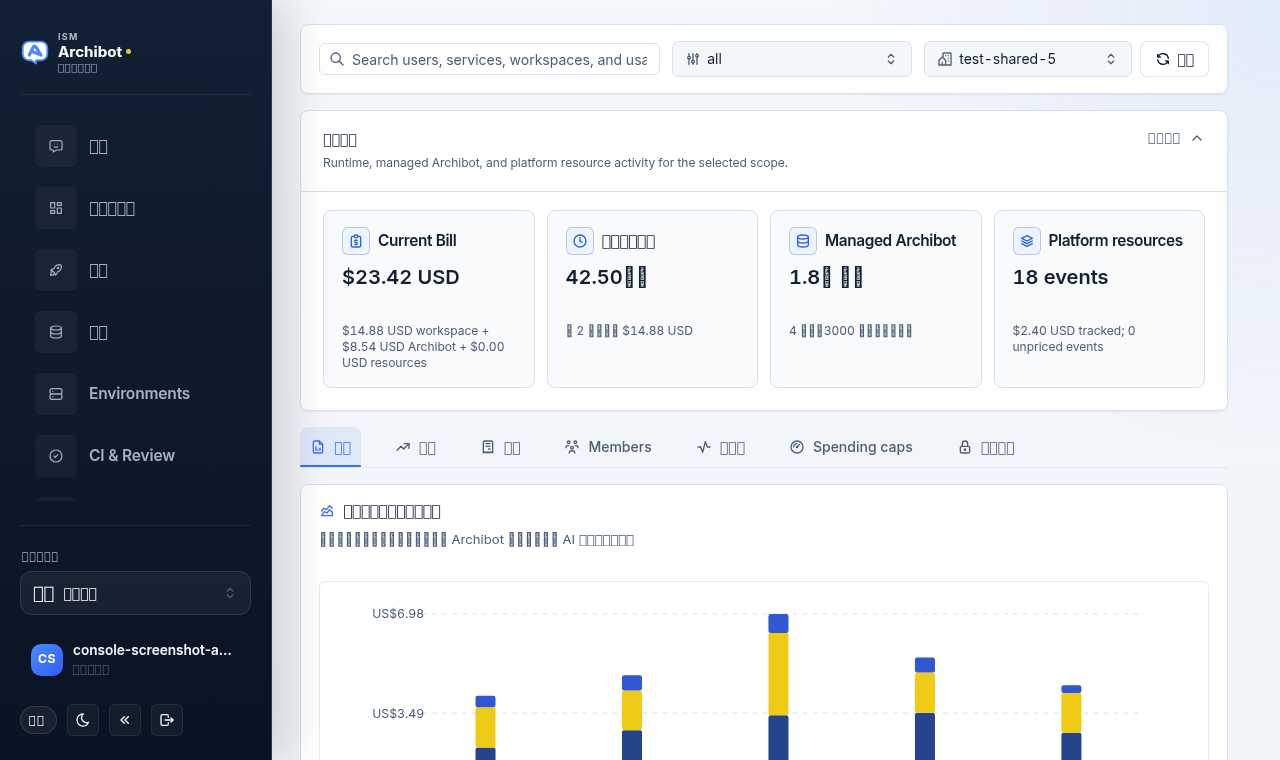1280x760 pixels.
Task: Open the chat bubble sidebar icon
Action: [x=56, y=146]
